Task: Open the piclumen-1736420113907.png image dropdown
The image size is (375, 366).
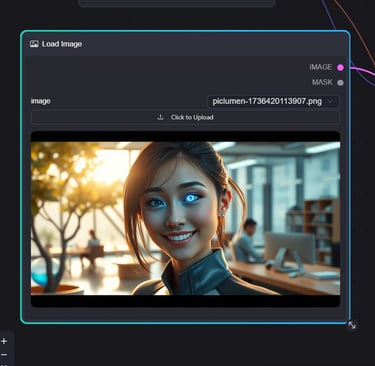Action: point(273,101)
